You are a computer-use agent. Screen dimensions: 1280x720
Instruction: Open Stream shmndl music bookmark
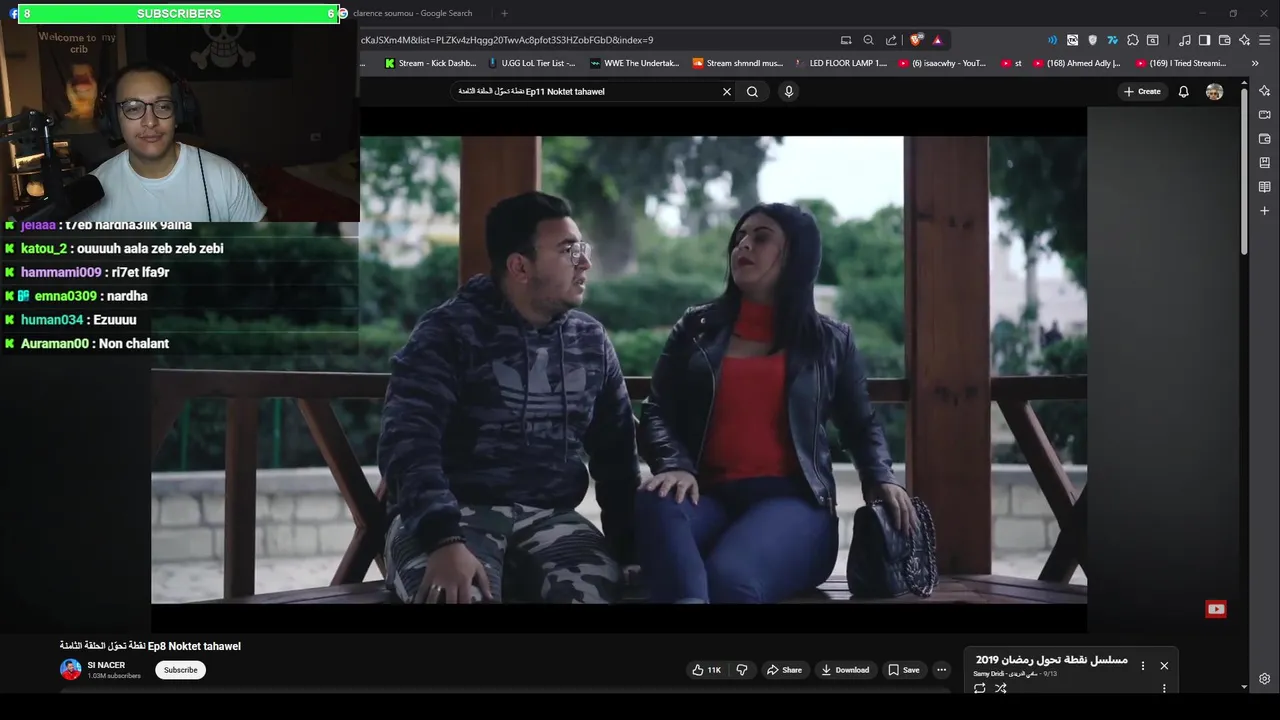738,63
